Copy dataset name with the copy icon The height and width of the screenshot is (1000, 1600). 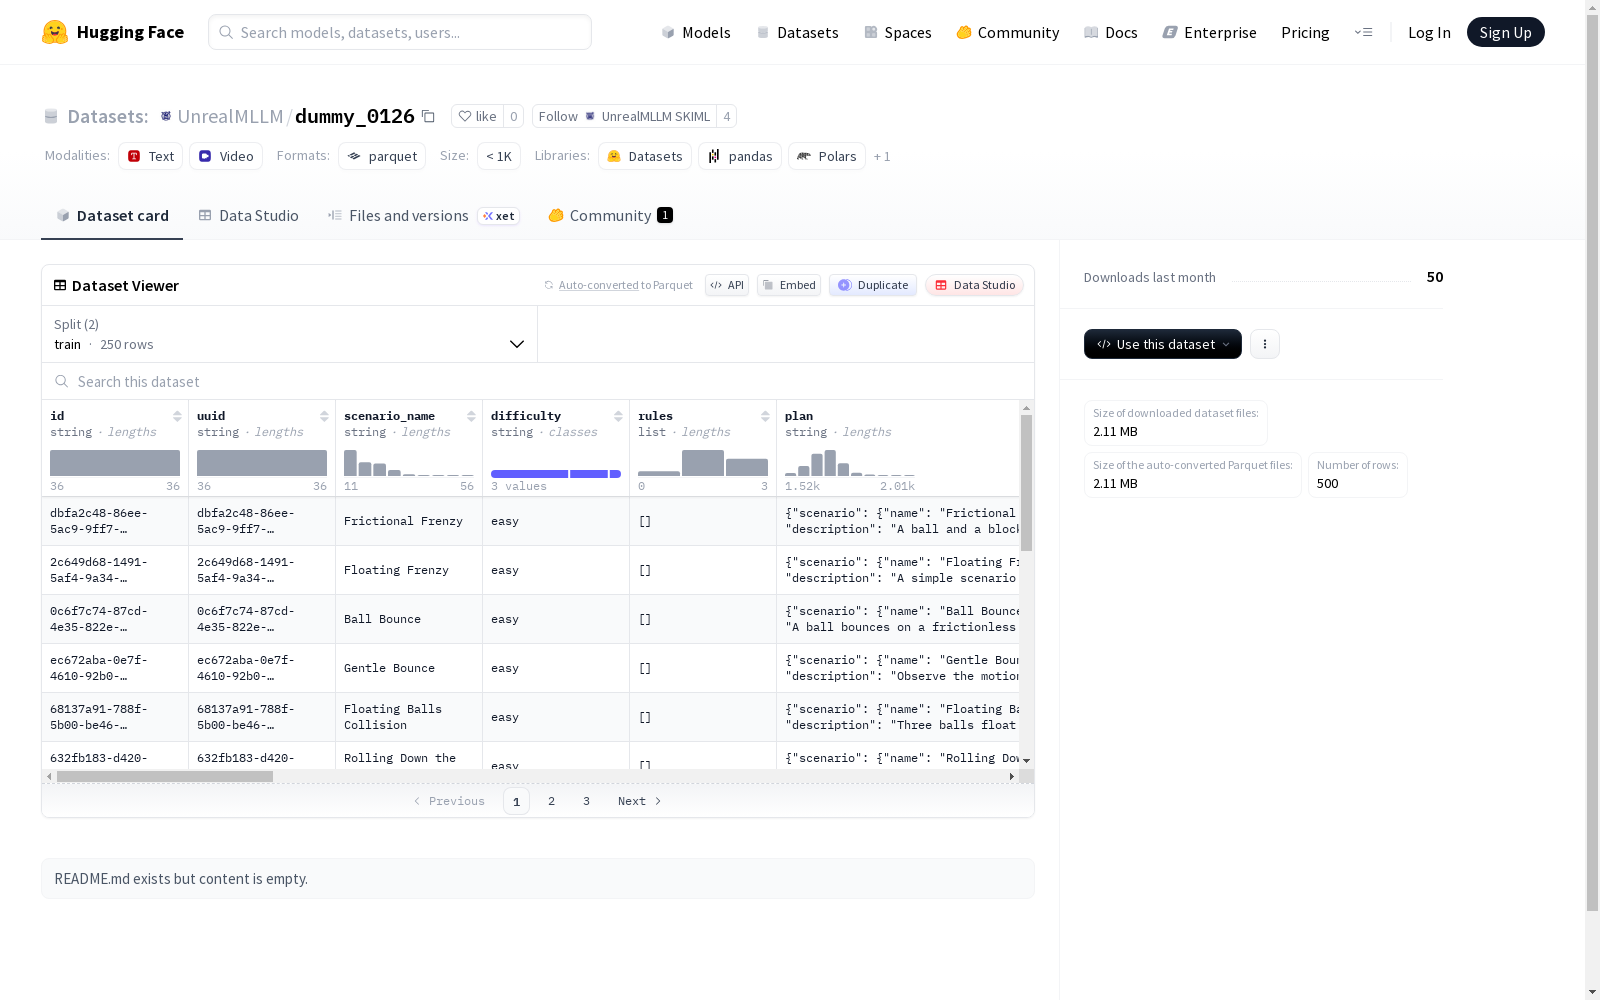tap(428, 116)
